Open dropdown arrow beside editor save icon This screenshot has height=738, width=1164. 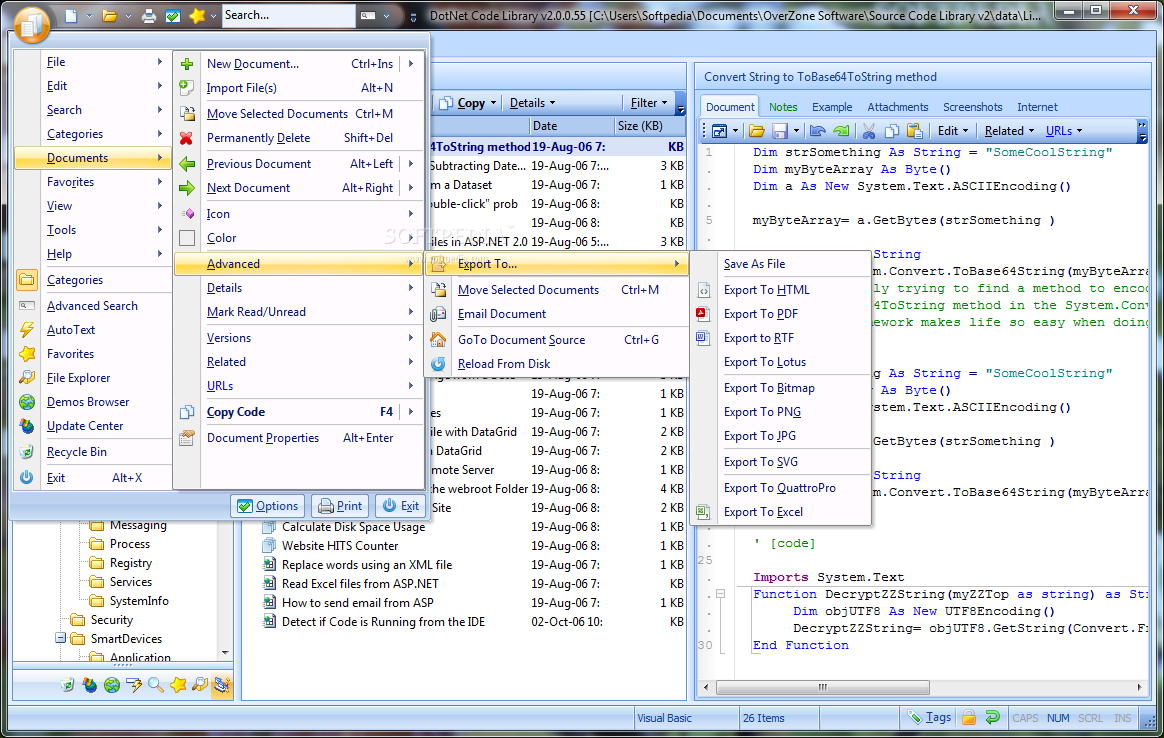(797, 131)
